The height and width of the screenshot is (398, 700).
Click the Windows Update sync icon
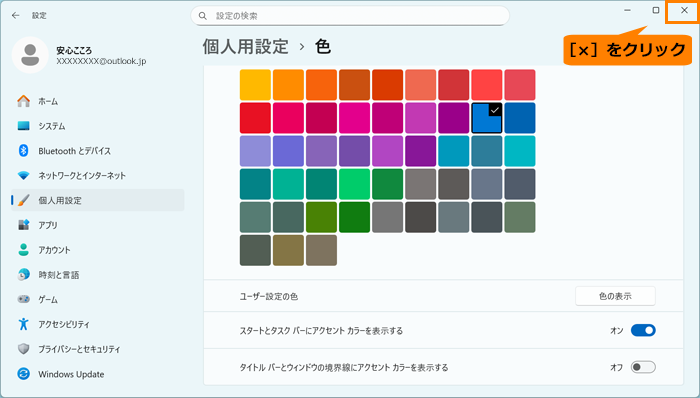tap(24, 374)
